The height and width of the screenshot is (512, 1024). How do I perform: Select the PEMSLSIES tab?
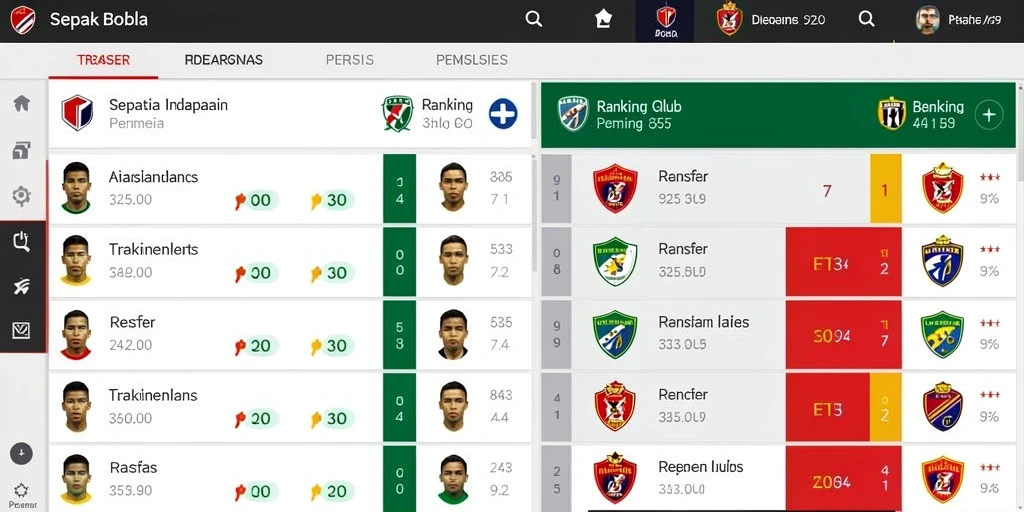pos(472,60)
